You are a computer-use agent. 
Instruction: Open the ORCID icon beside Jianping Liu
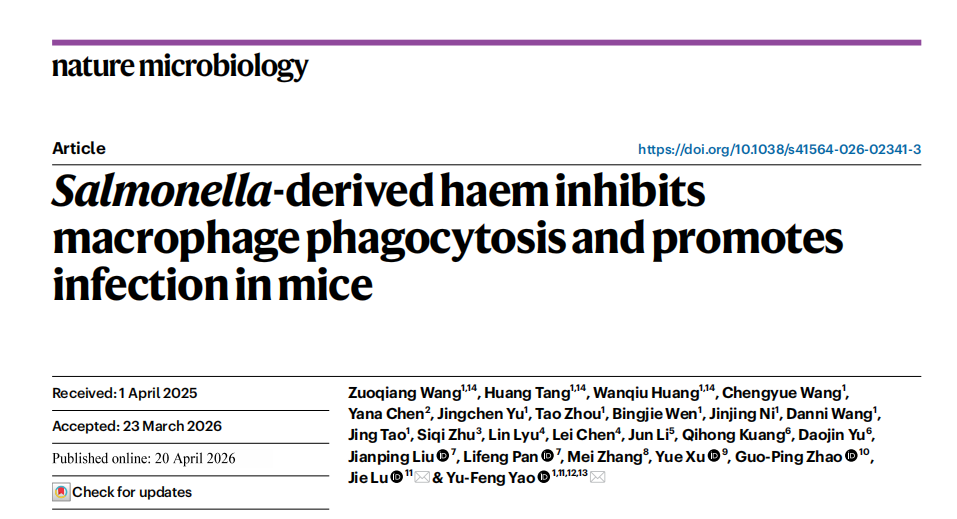(442, 455)
